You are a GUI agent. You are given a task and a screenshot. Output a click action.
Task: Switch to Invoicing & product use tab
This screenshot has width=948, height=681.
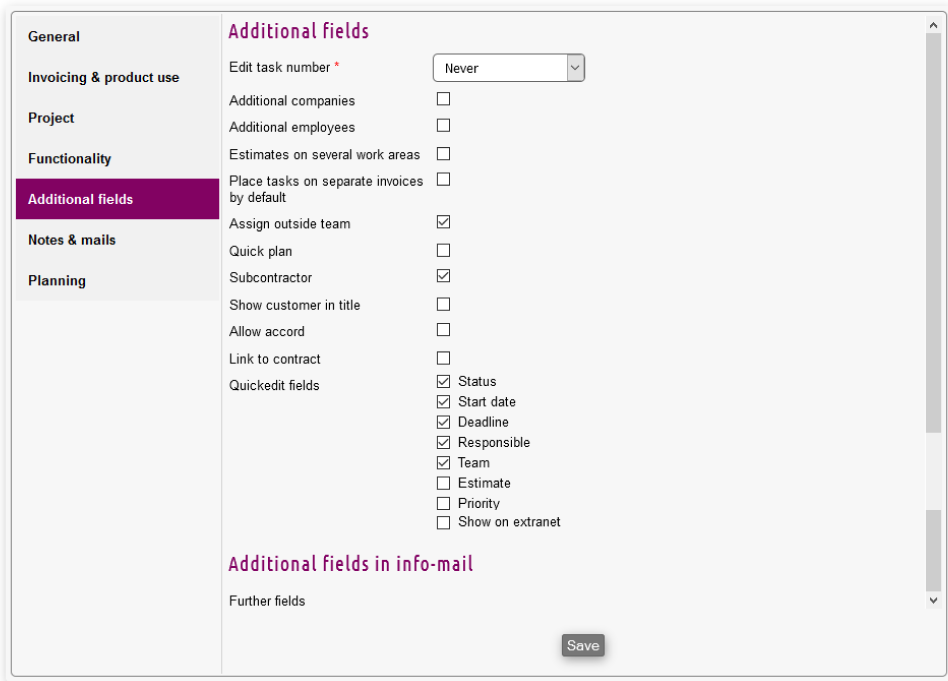pyautogui.click(x=104, y=77)
